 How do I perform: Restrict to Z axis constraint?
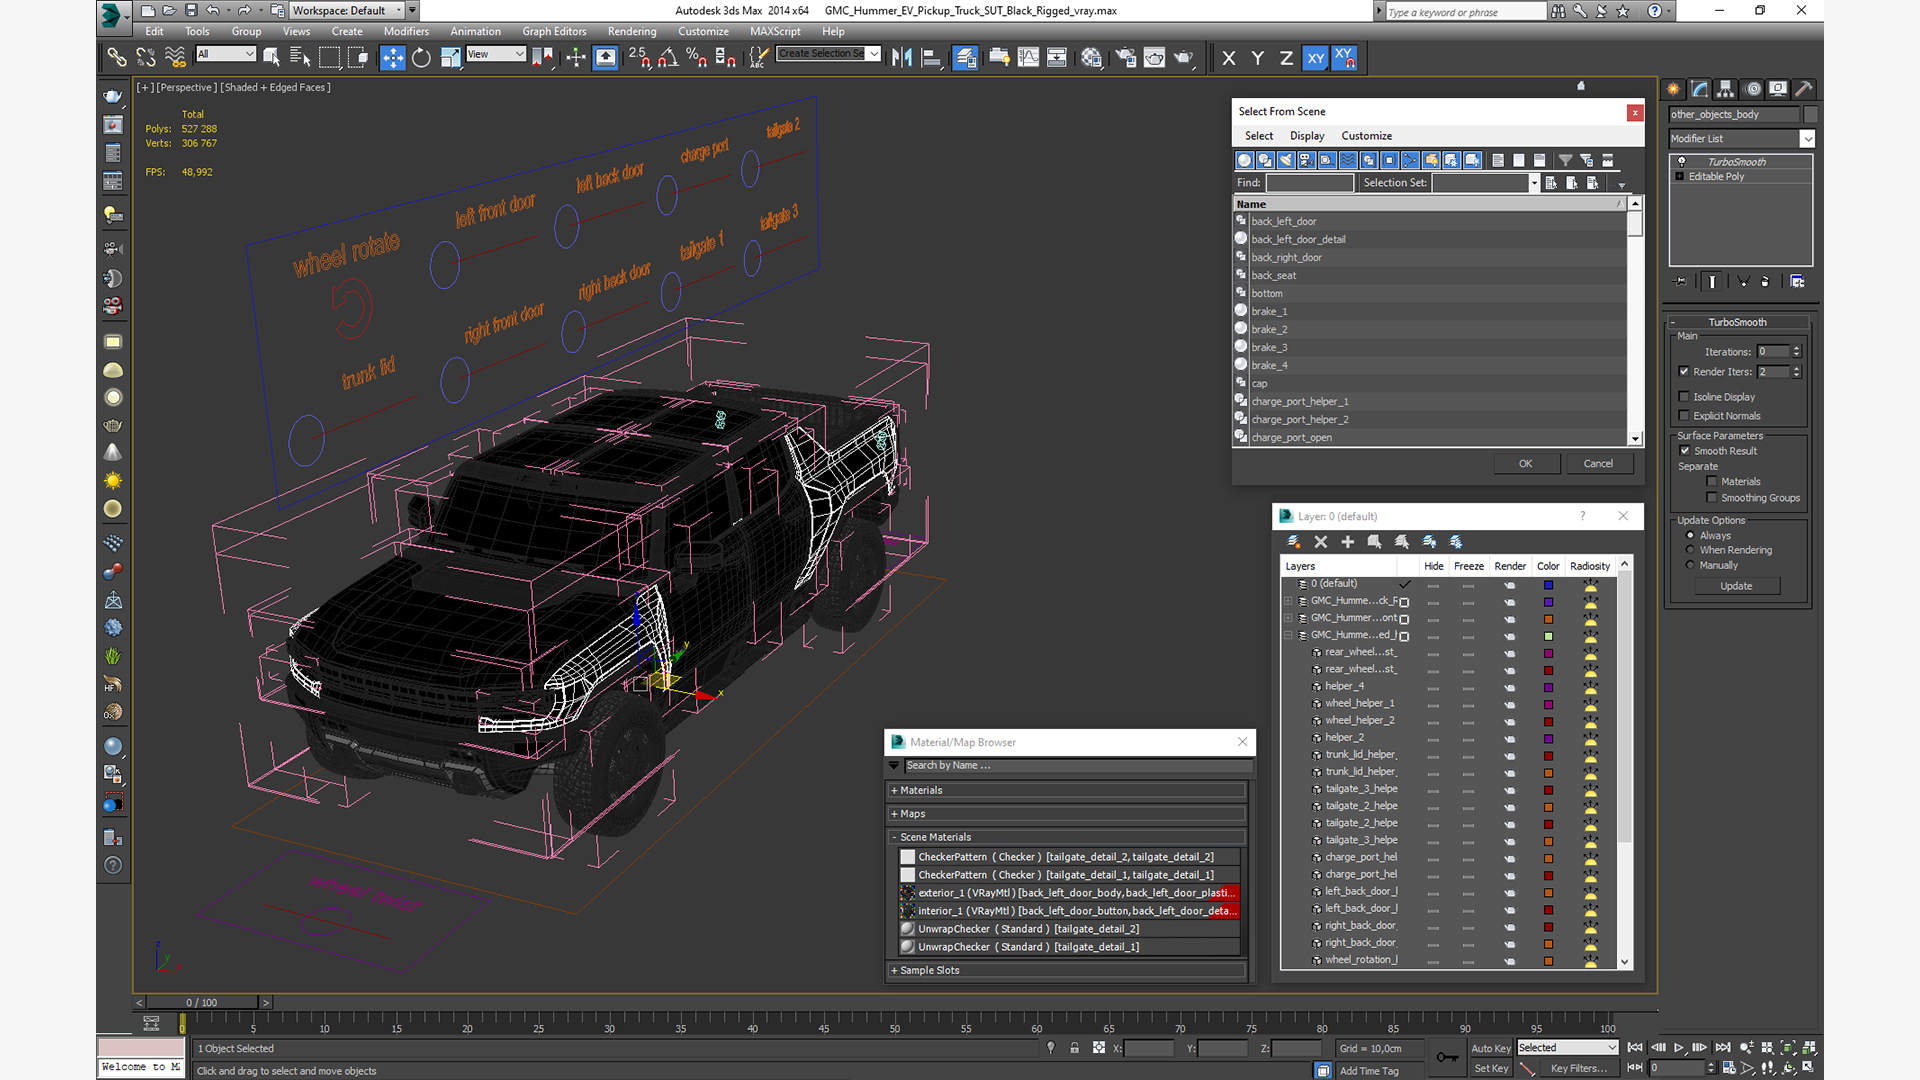tap(1286, 58)
